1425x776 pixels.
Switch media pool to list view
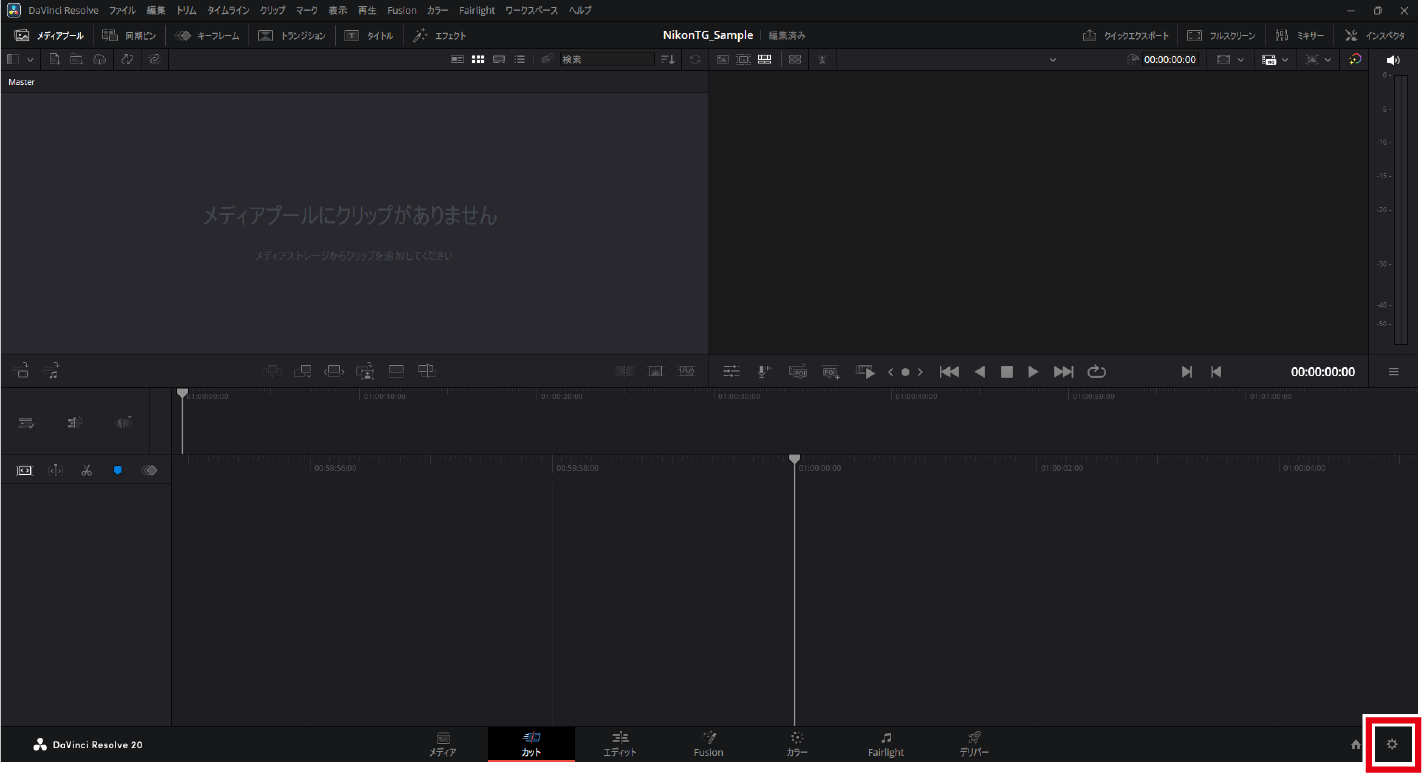tap(520, 60)
